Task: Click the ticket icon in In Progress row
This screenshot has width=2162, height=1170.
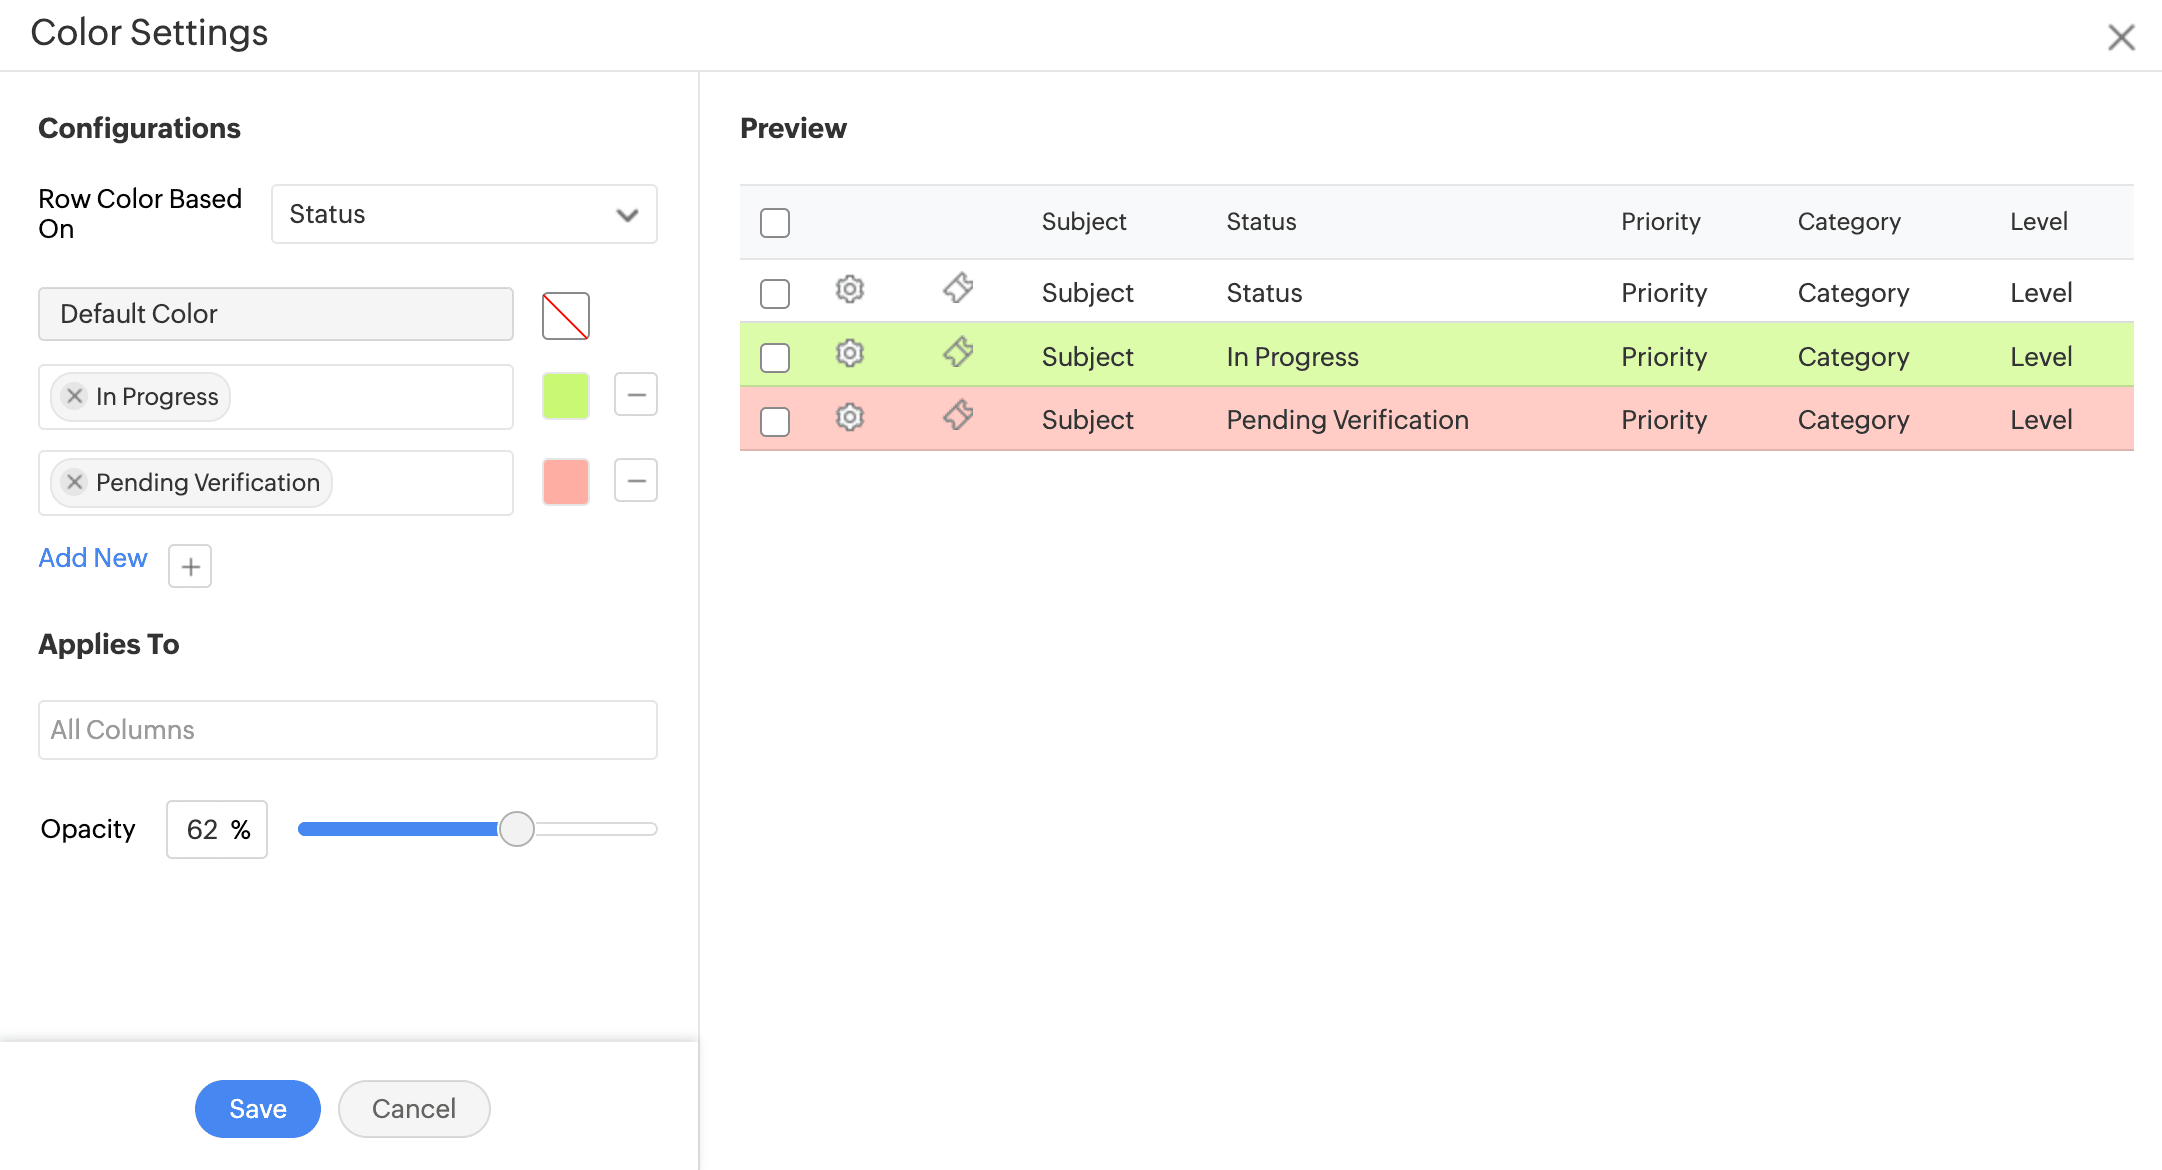Action: pyautogui.click(x=958, y=352)
